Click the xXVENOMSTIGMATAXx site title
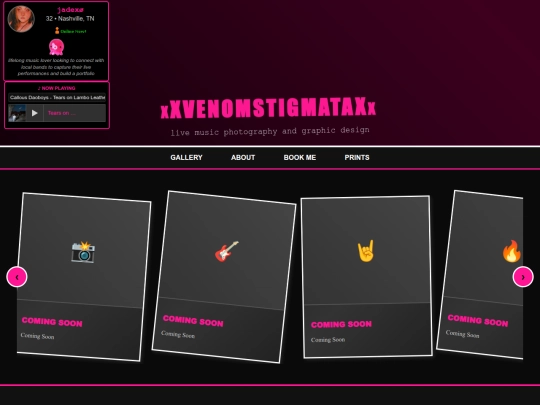This screenshot has height=405, width=540. click(x=268, y=108)
